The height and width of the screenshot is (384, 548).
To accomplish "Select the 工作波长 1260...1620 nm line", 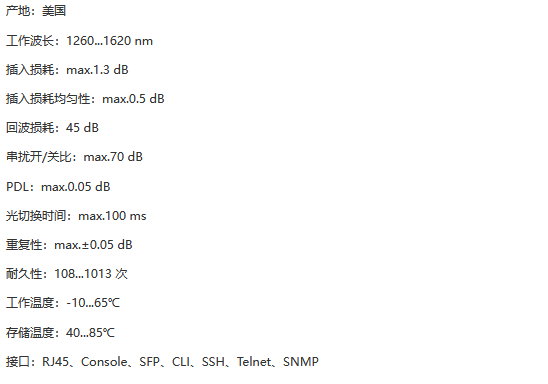I will [79, 41].
